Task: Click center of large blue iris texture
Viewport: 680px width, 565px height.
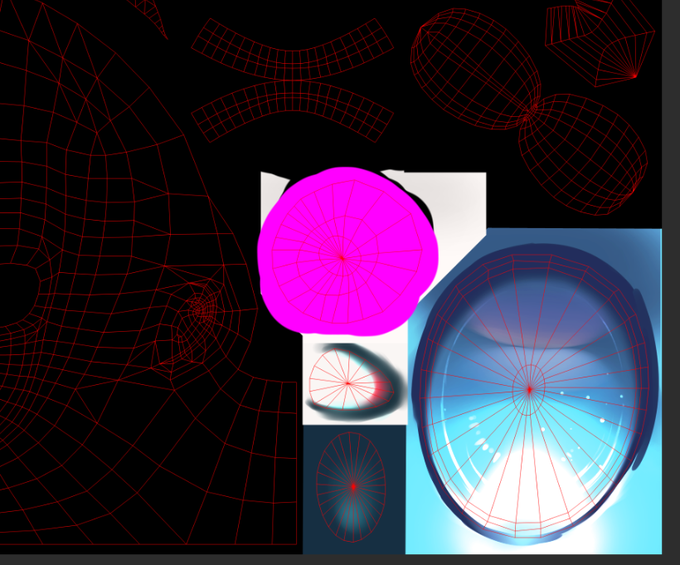Action: [x=530, y=389]
